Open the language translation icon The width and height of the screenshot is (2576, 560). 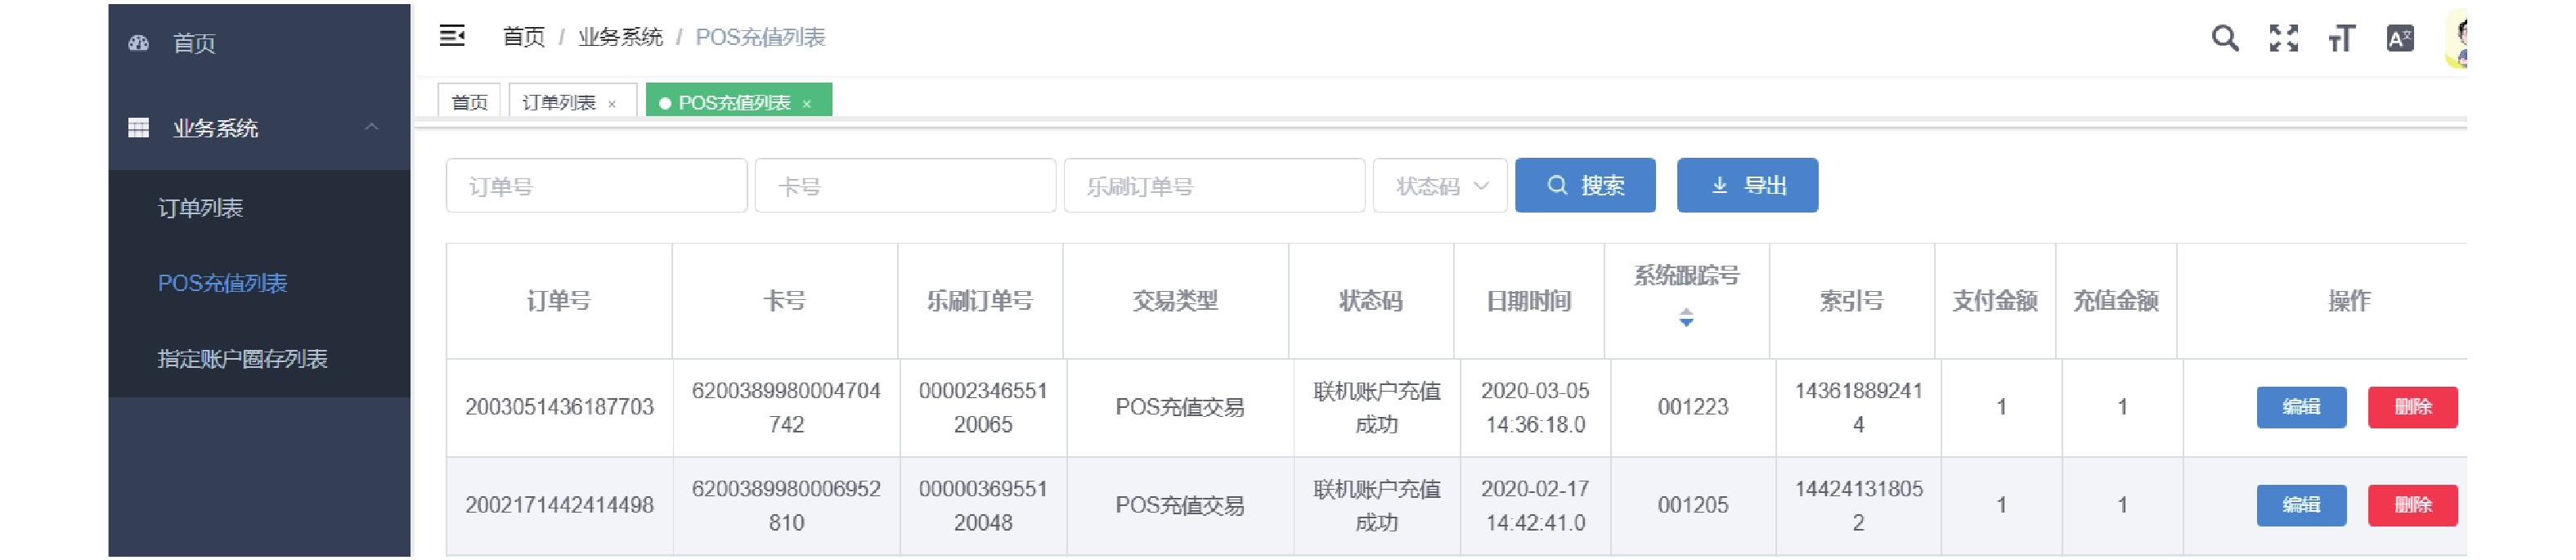pyautogui.click(x=2399, y=39)
